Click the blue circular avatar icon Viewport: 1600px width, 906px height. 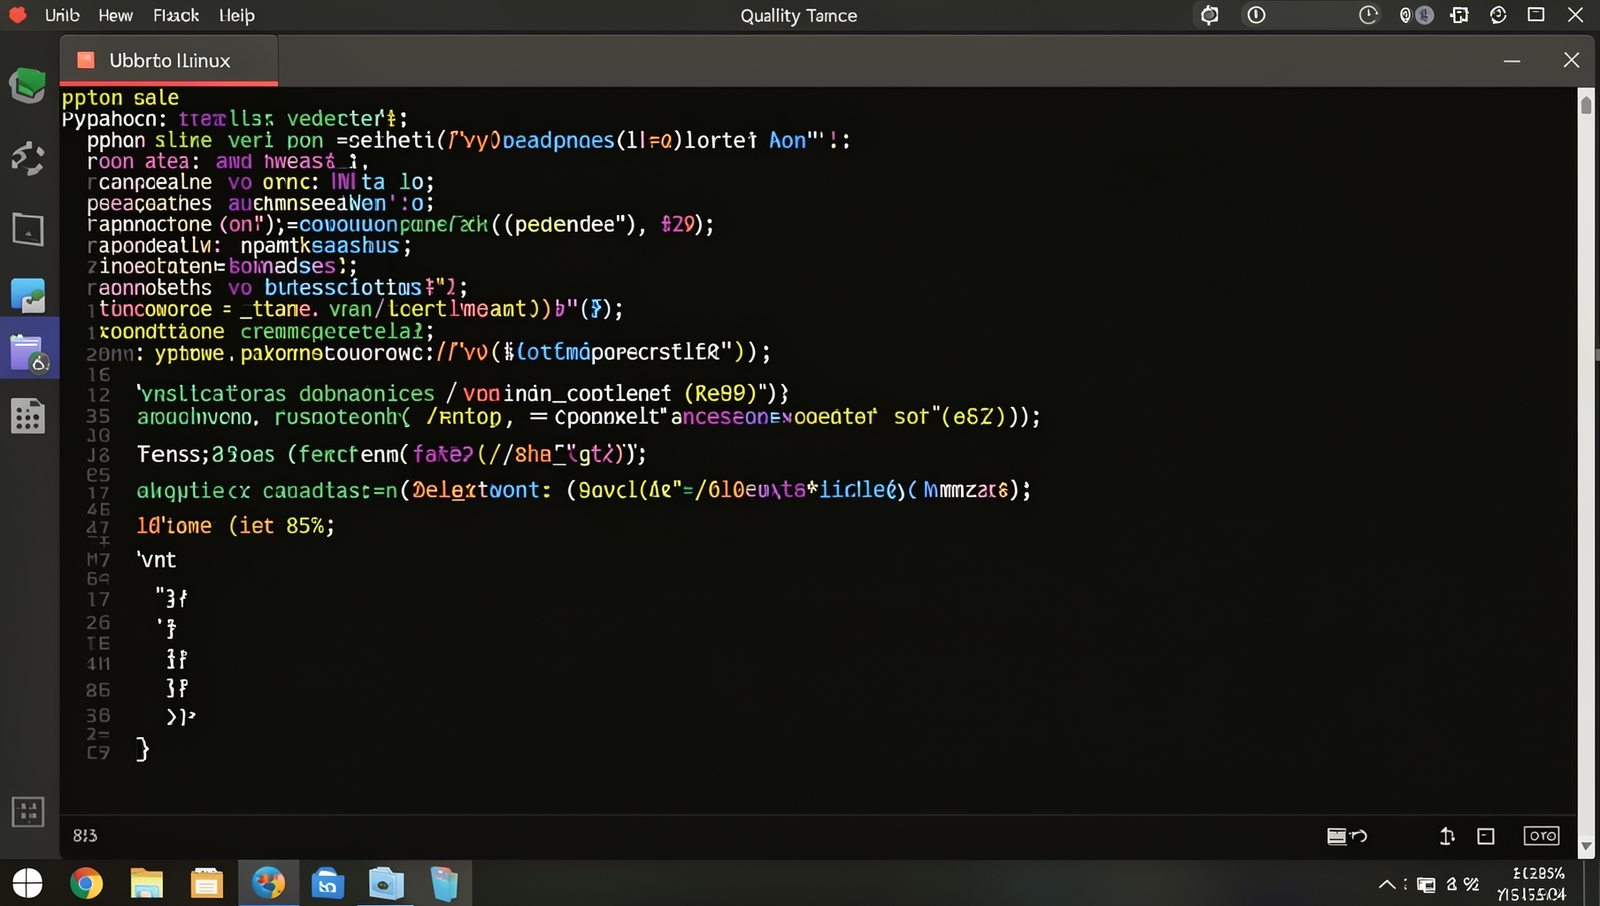click(x=1424, y=15)
